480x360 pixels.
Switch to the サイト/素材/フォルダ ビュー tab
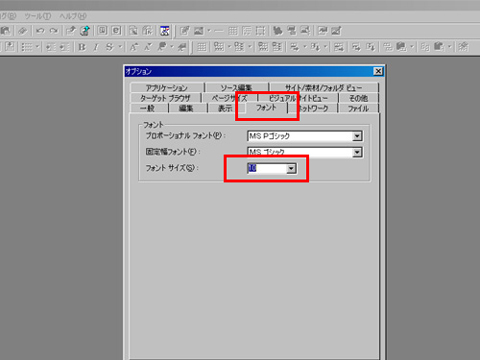tap(323, 88)
